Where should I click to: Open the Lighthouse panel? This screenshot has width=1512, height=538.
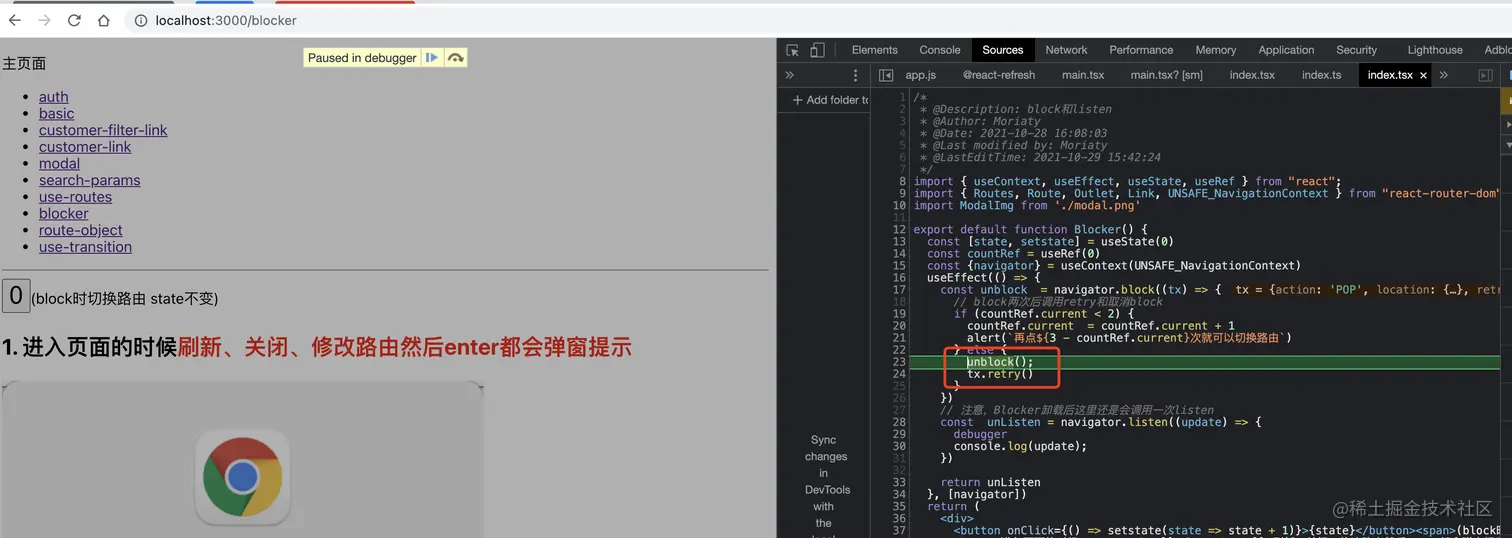(x=1435, y=50)
